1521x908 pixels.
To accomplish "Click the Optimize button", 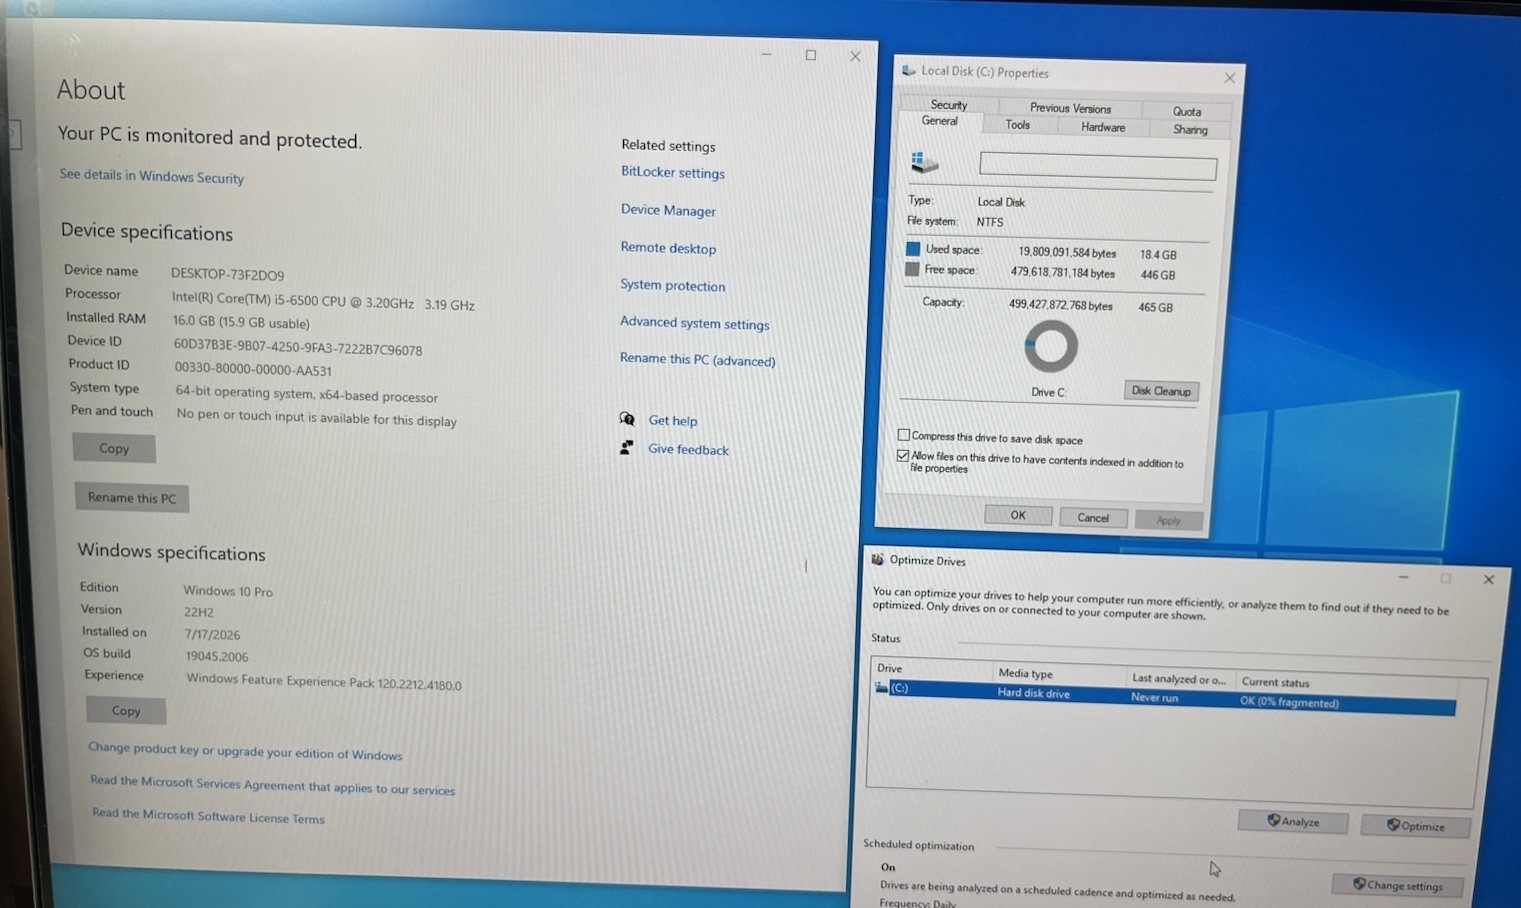I will click(x=1415, y=825).
